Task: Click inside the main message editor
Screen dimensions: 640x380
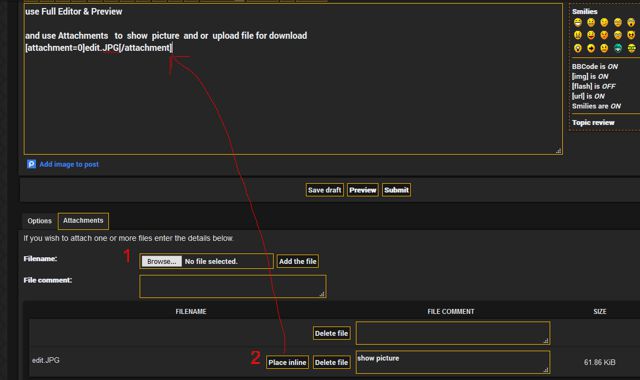Action: pyautogui.click(x=293, y=79)
